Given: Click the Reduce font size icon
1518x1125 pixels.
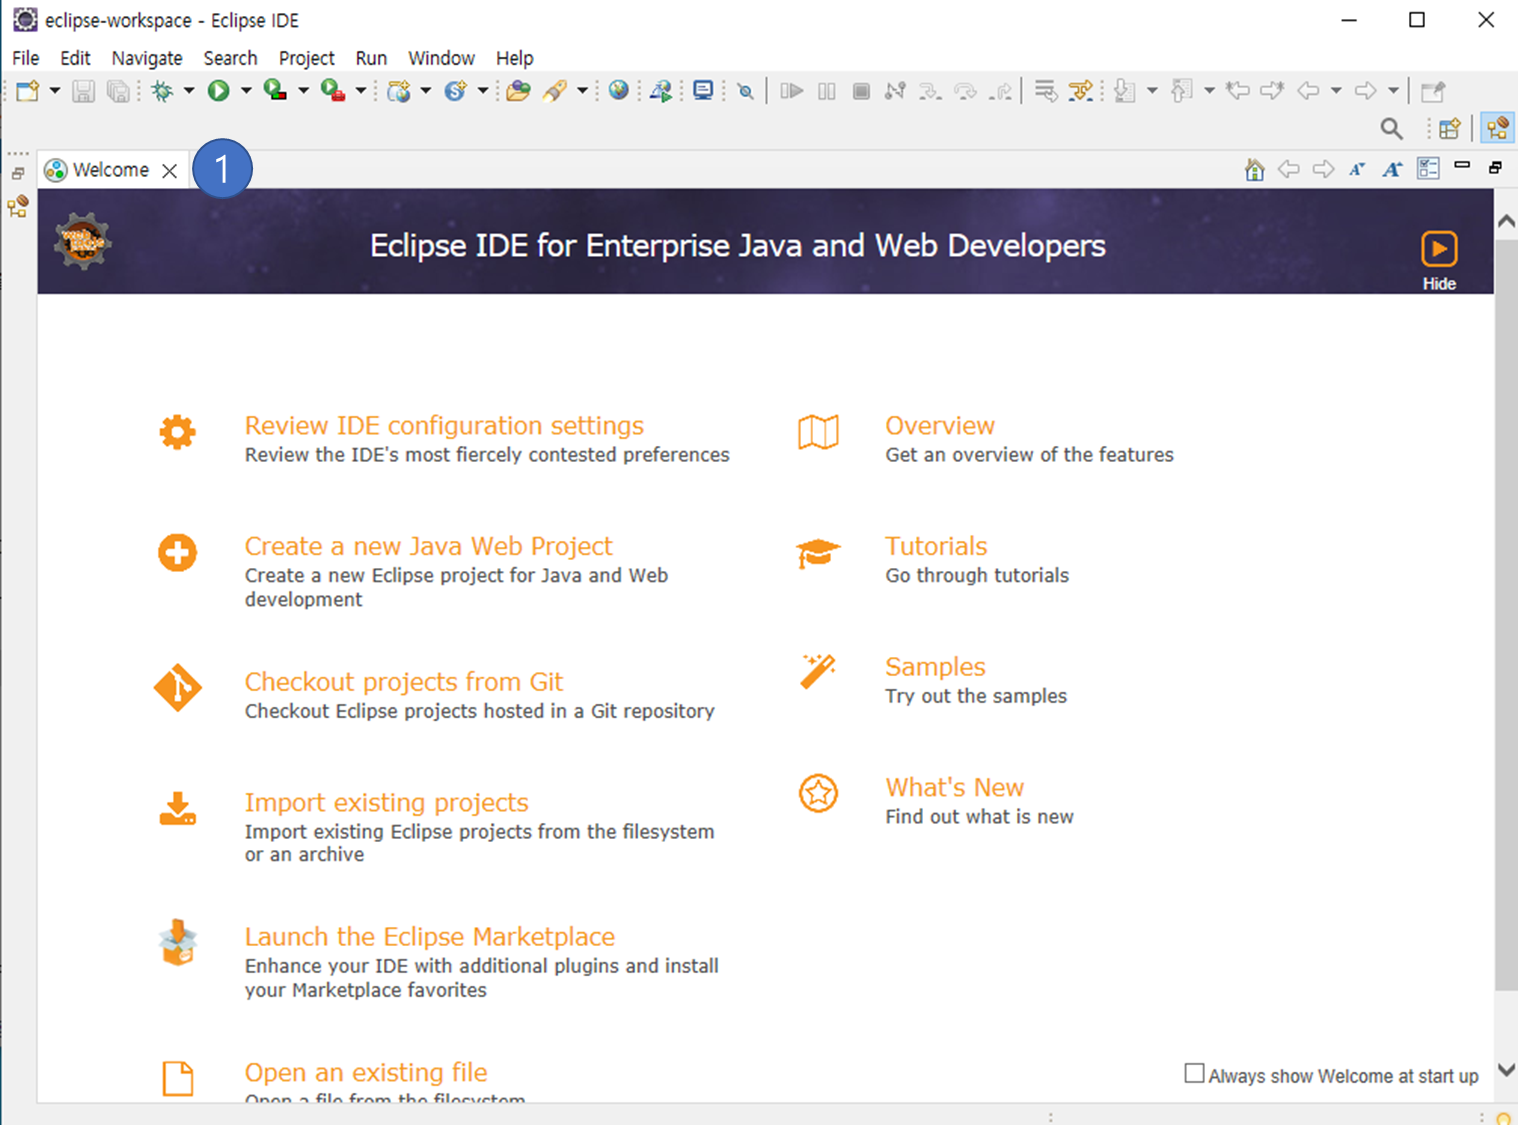Looking at the screenshot, I should [x=1357, y=169].
